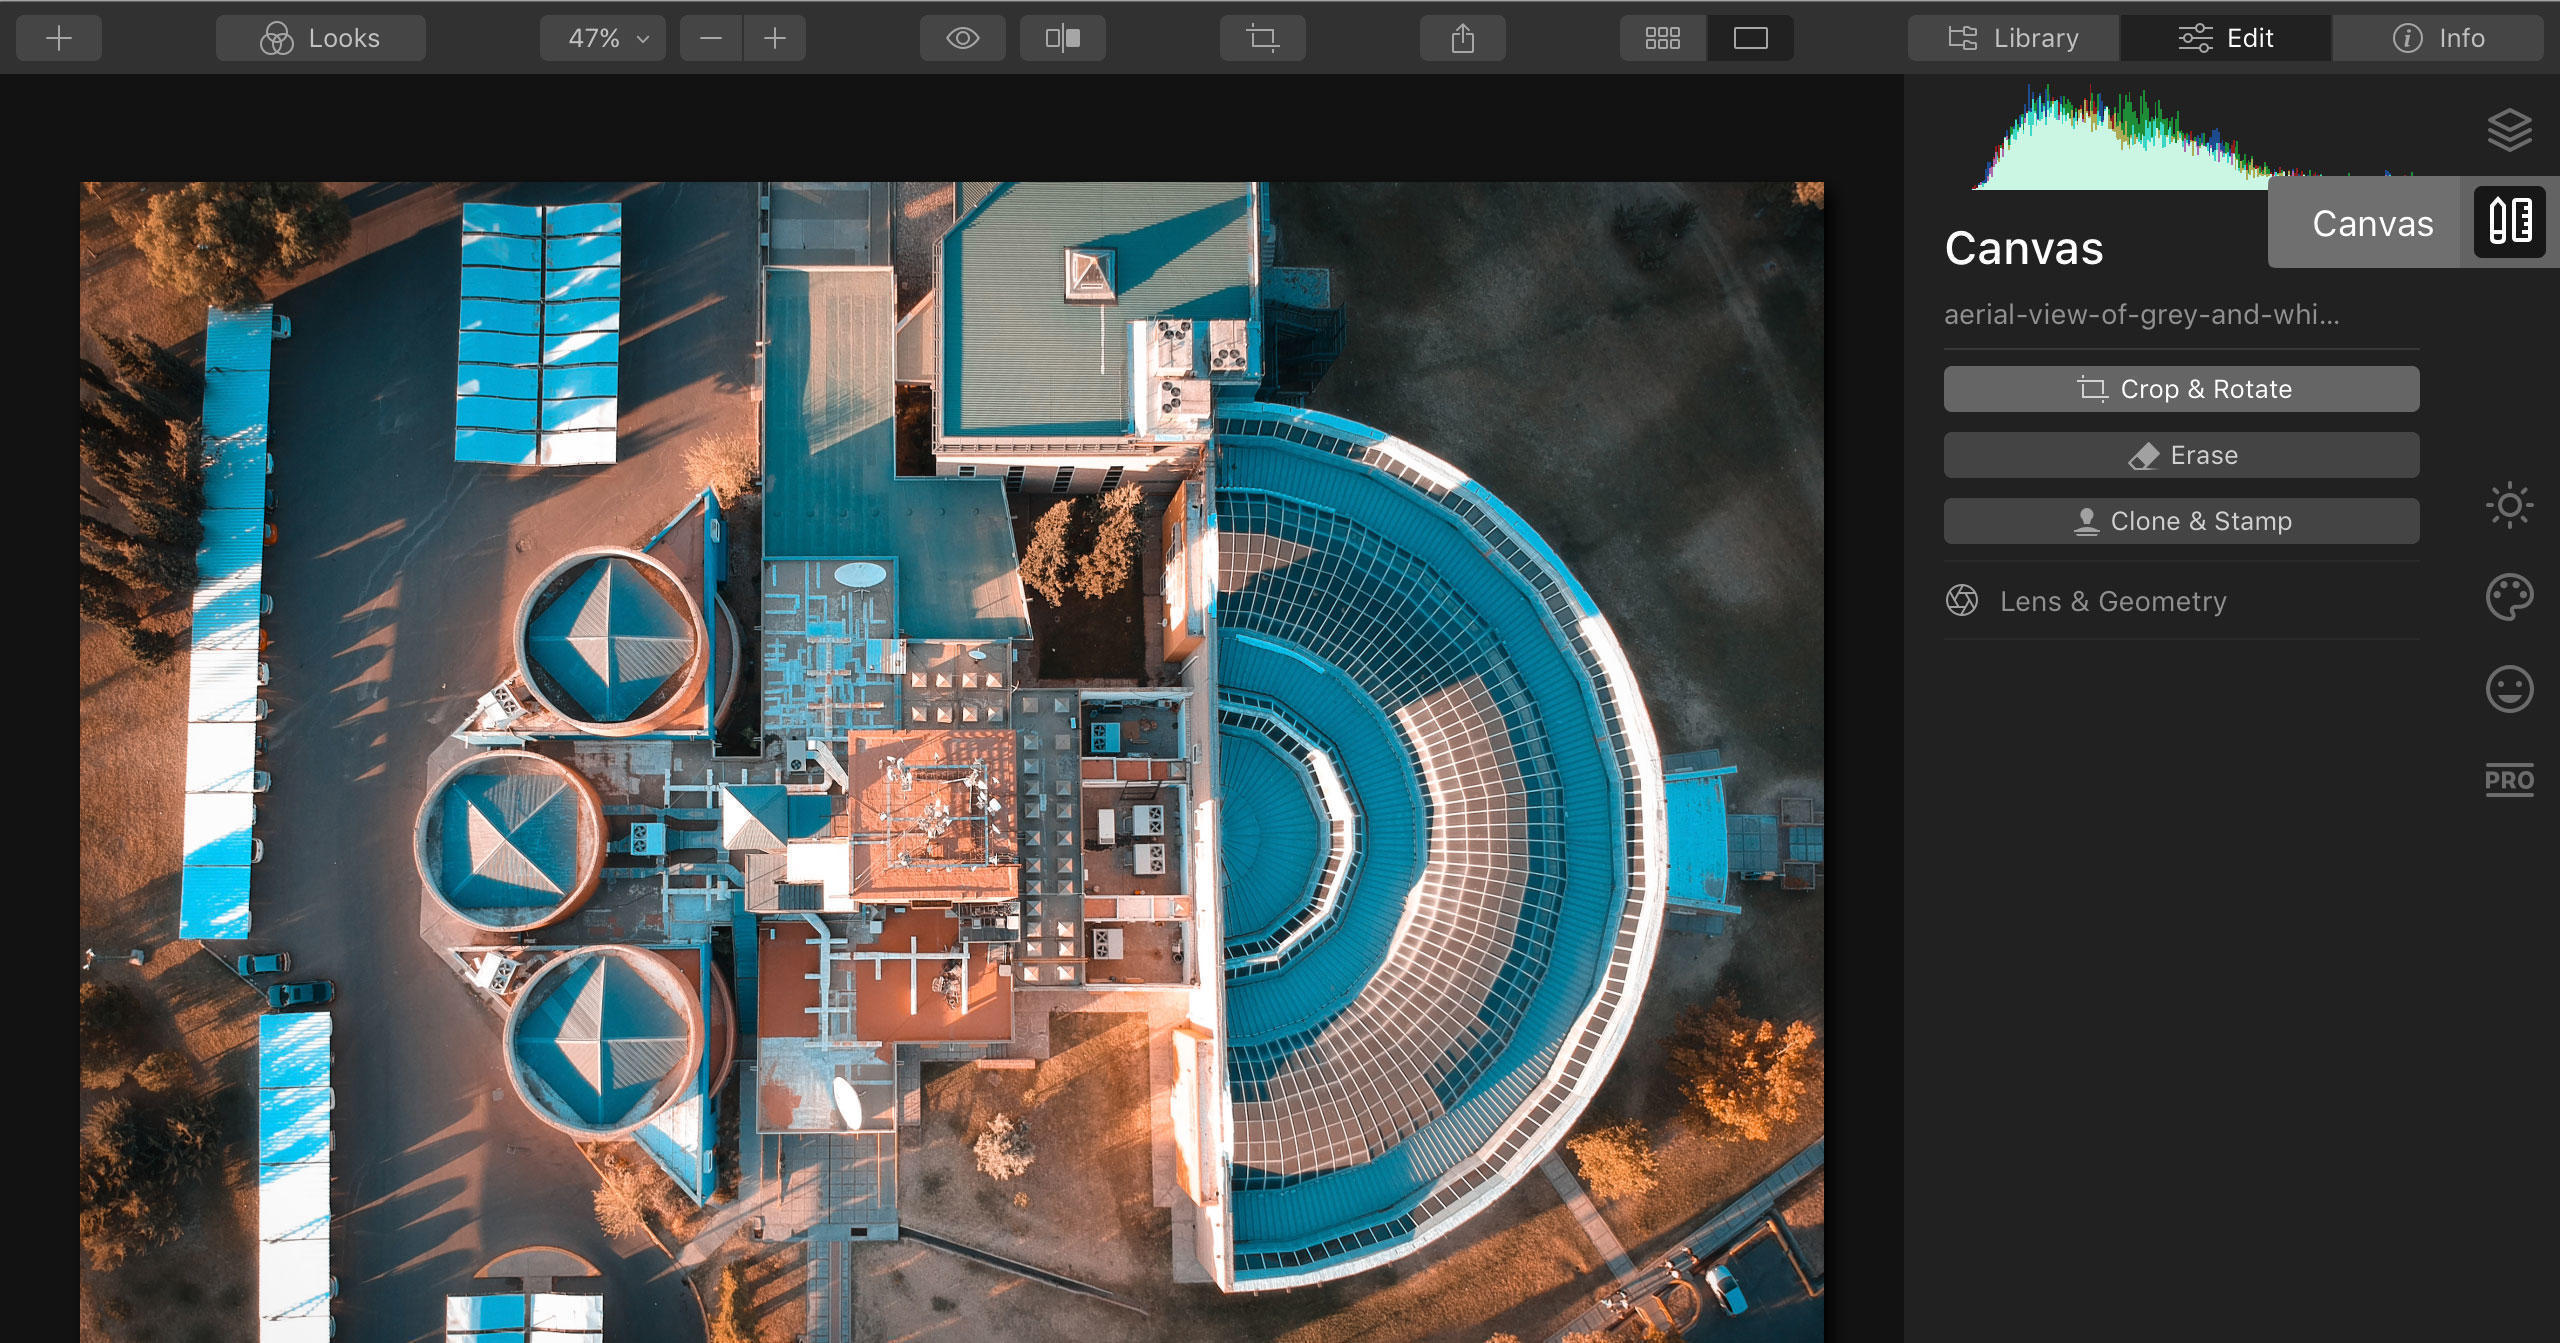Start the Clone & Stamp tool
Viewport: 2560px width, 1343px height.
point(2181,521)
